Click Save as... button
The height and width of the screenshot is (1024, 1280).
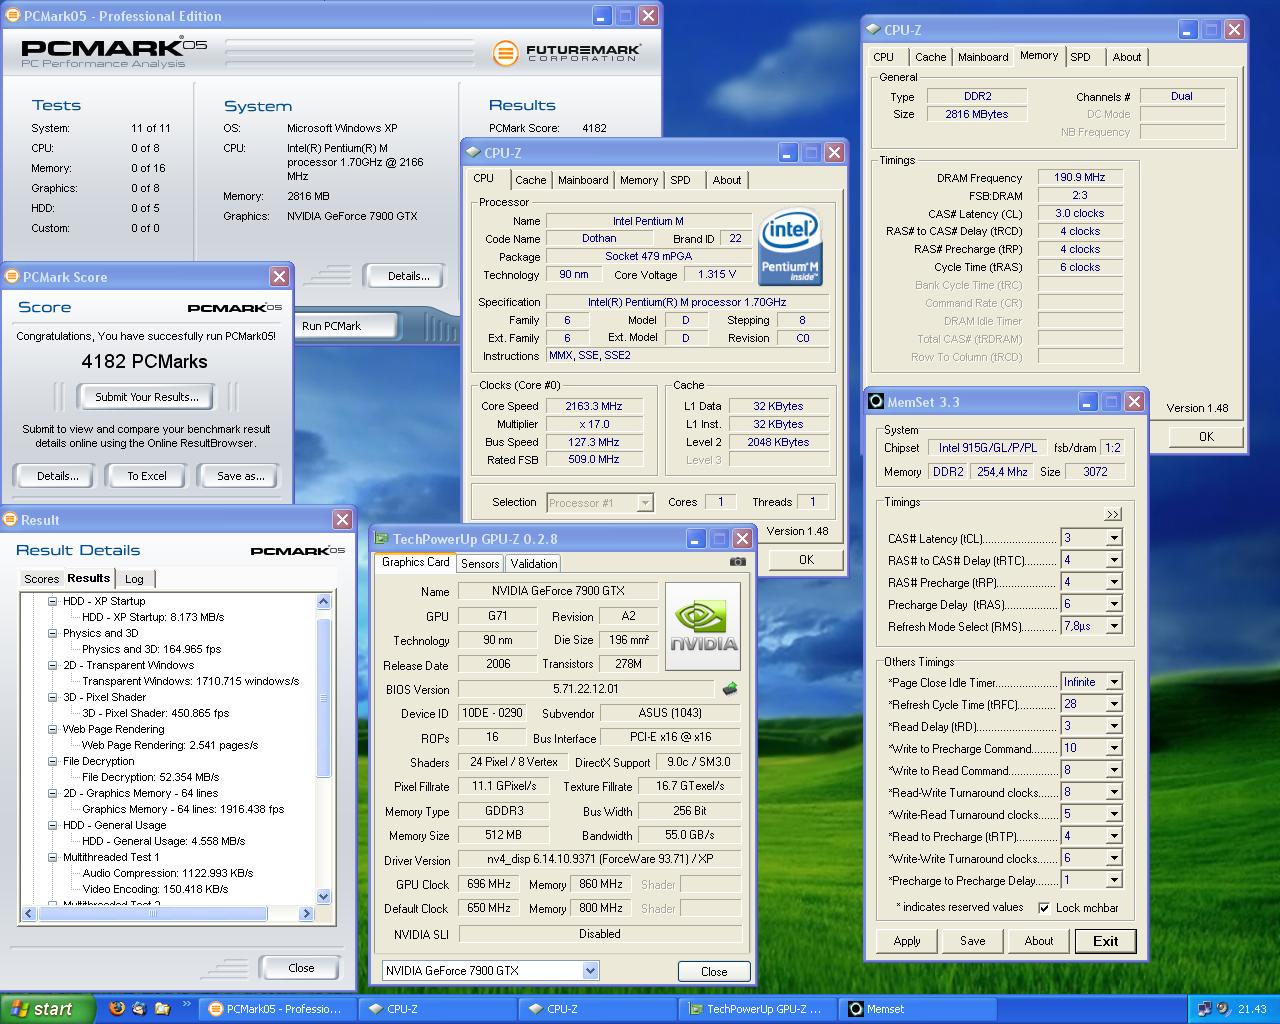click(240, 476)
